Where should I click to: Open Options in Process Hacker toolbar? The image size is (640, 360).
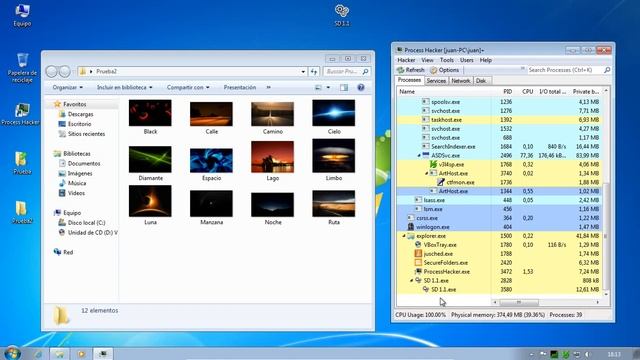pyautogui.click(x=445, y=70)
